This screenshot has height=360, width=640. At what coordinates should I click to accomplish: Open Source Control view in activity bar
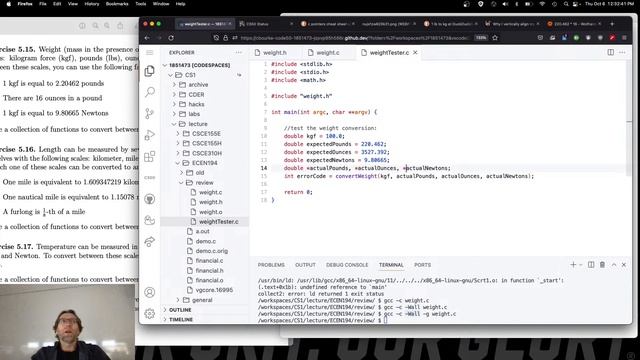[x=150, y=113]
